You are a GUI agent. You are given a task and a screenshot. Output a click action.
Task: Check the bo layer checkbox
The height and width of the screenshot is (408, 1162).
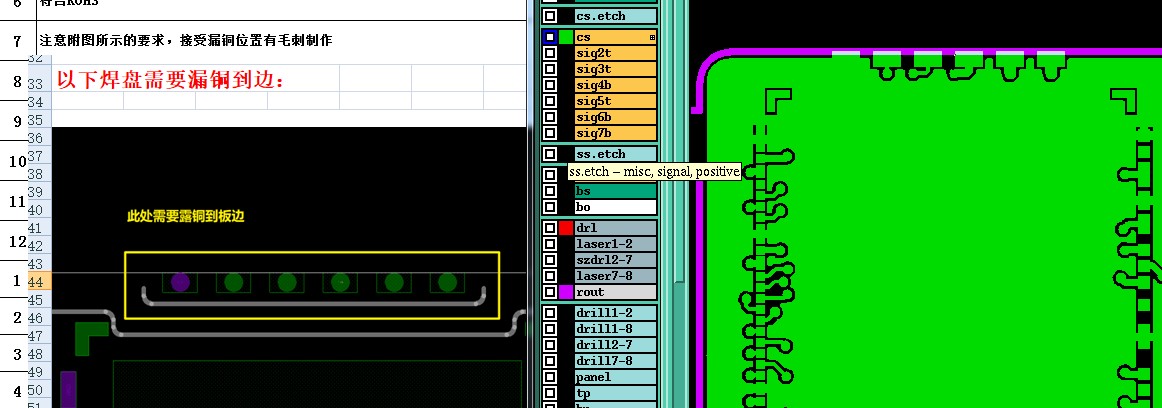(550, 207)
